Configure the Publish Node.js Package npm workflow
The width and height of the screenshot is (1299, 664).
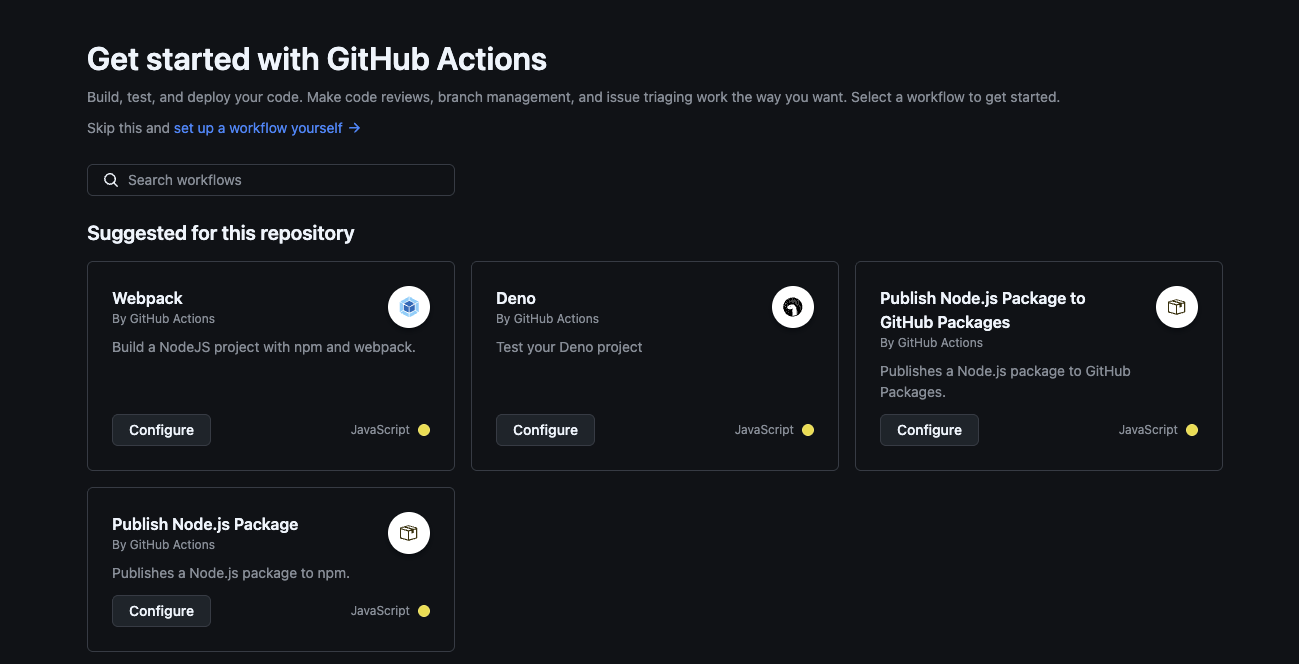161,611
